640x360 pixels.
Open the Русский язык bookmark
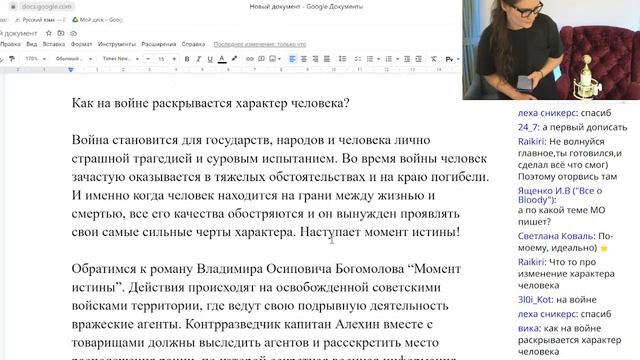(40, 20)
